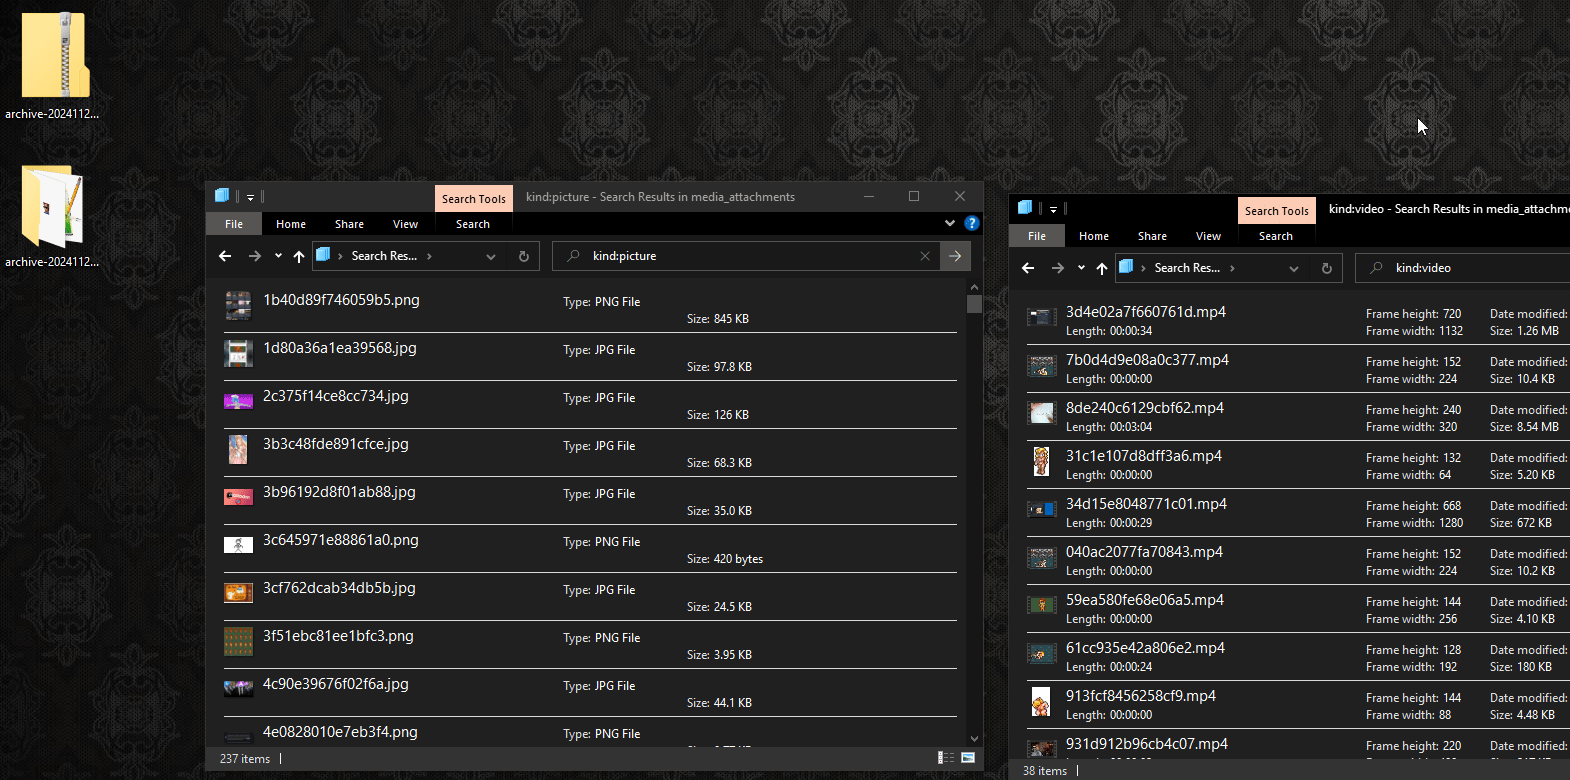Refresh the kind:picture search results
Viewport: 1570px width, 780px height.
(x=523, y=256)
